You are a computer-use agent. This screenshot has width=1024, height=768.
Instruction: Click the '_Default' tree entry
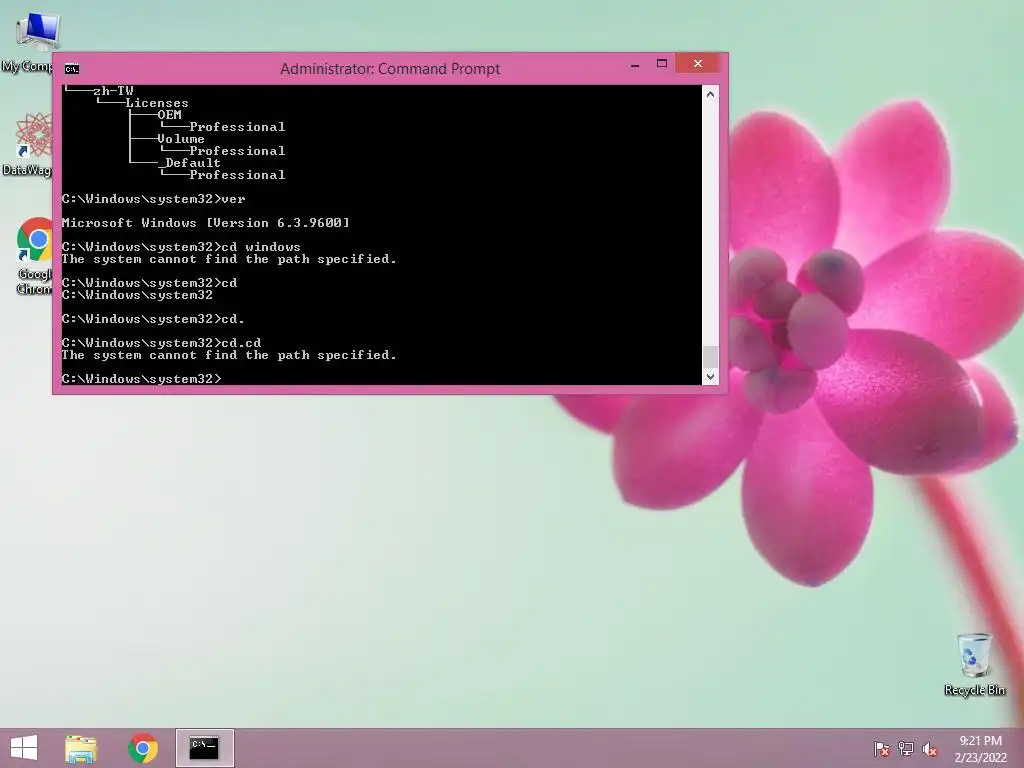point(189,163)
